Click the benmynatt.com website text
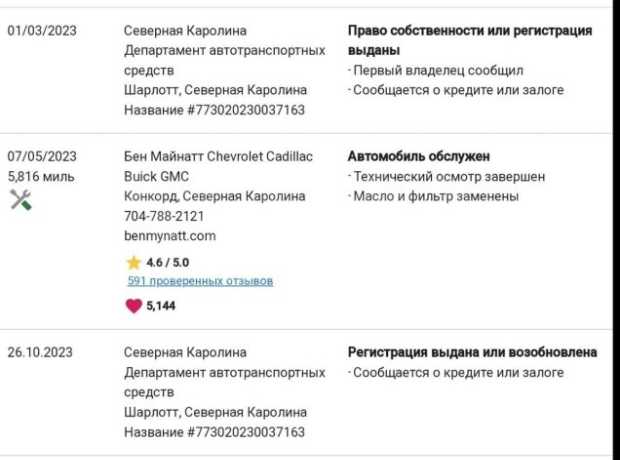 [170, 236]
